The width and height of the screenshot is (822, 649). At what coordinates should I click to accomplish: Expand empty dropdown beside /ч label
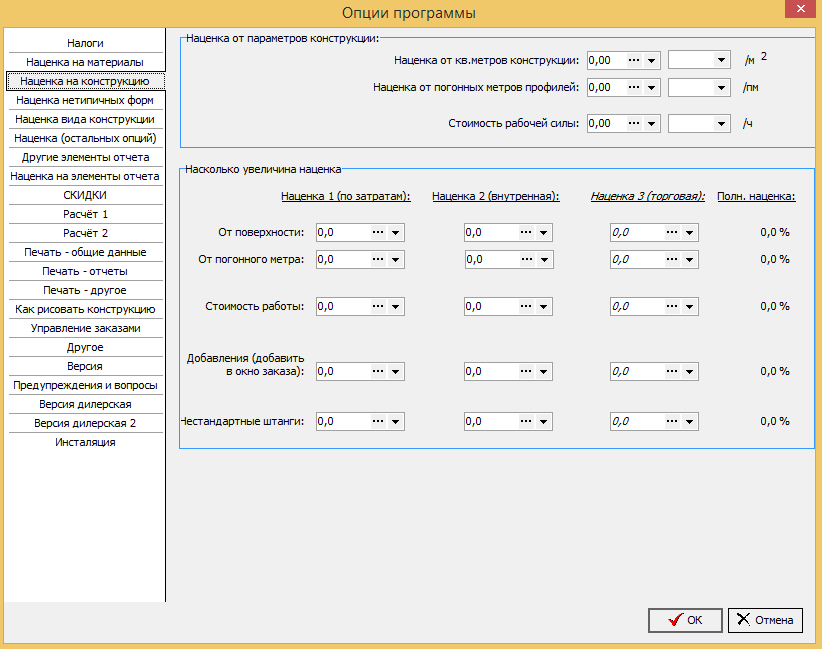721,124
